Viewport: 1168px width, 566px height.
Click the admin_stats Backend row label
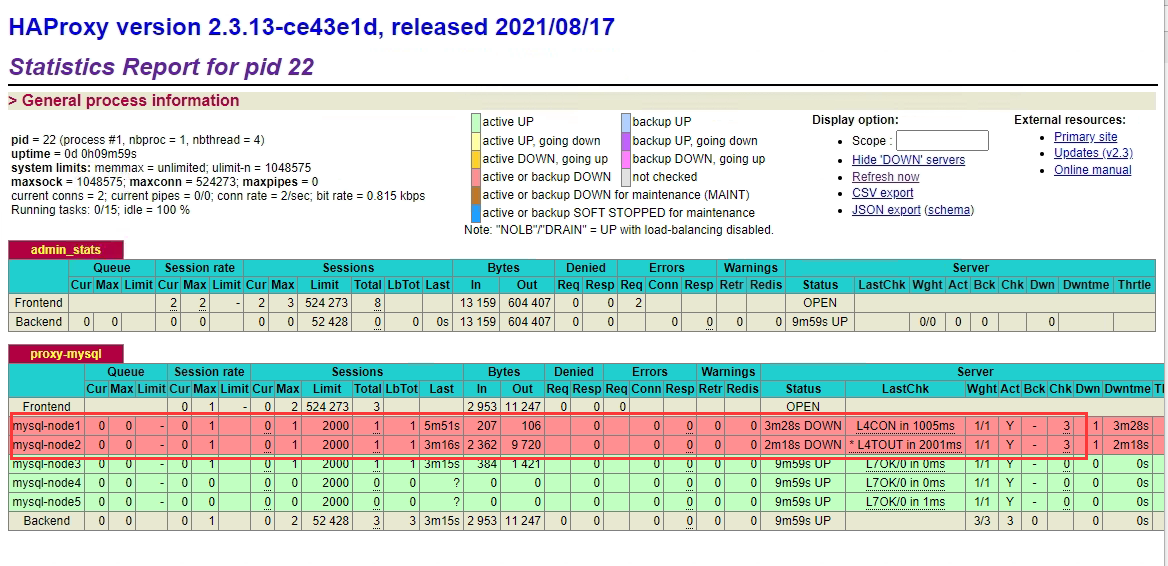[39, 322]
